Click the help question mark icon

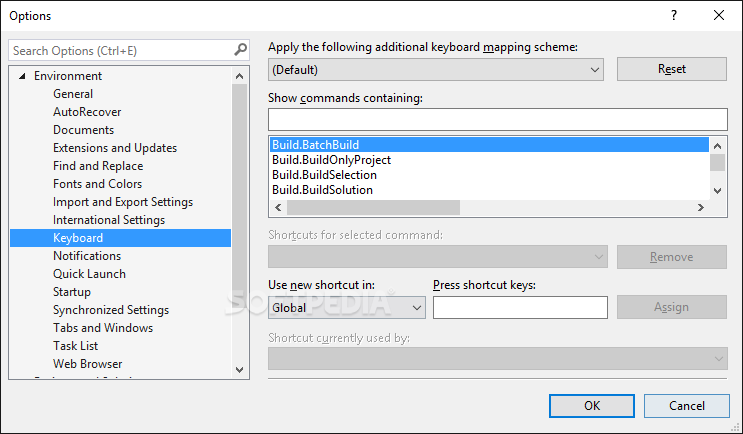pyautogui.click(x=674, y=15)
